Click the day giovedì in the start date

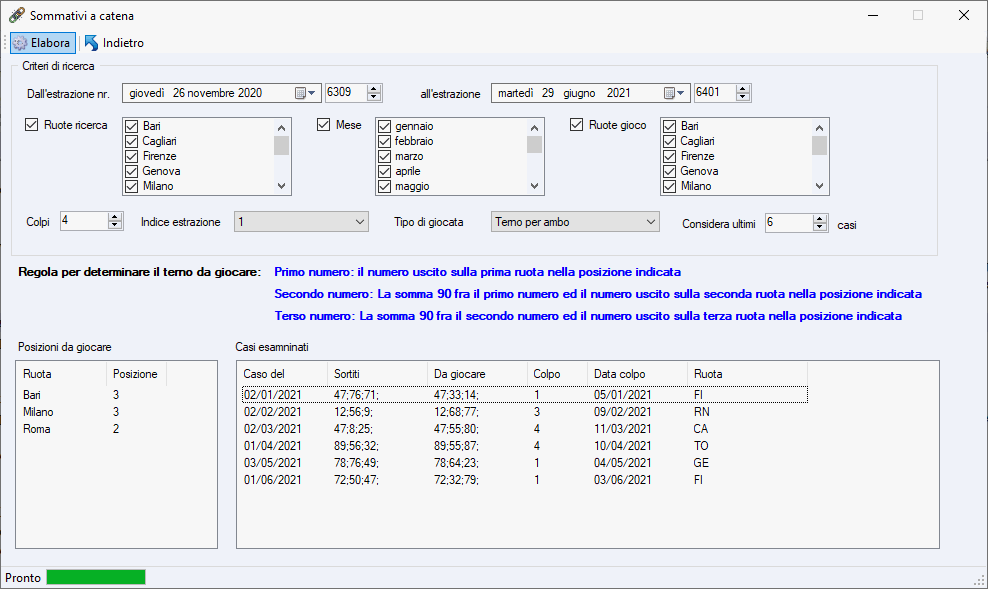[x=147, y=93]
